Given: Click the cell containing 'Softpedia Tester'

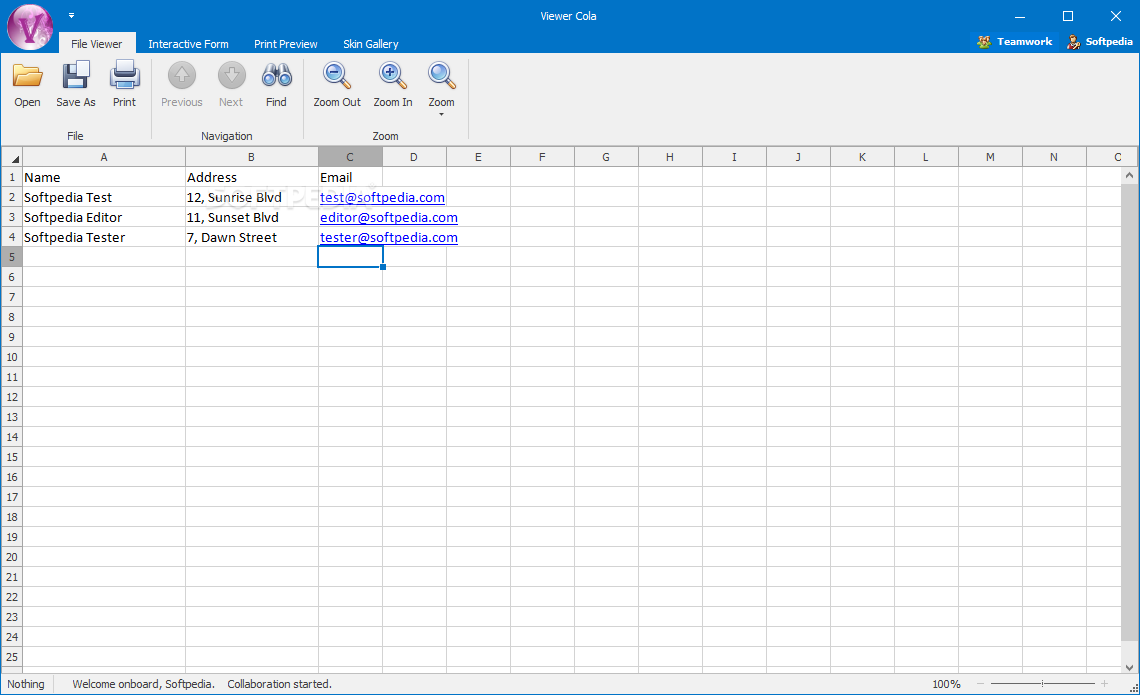Looking at the screenshot, I should coord(104,238).
